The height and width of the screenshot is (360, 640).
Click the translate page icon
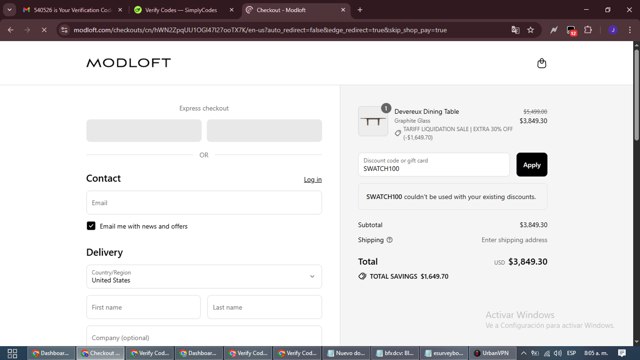coord(515,30)
